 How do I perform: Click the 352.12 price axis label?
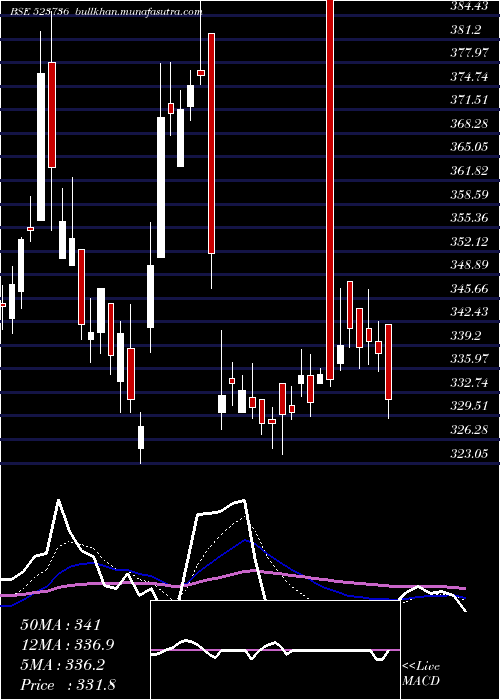[x=469, y=242]
